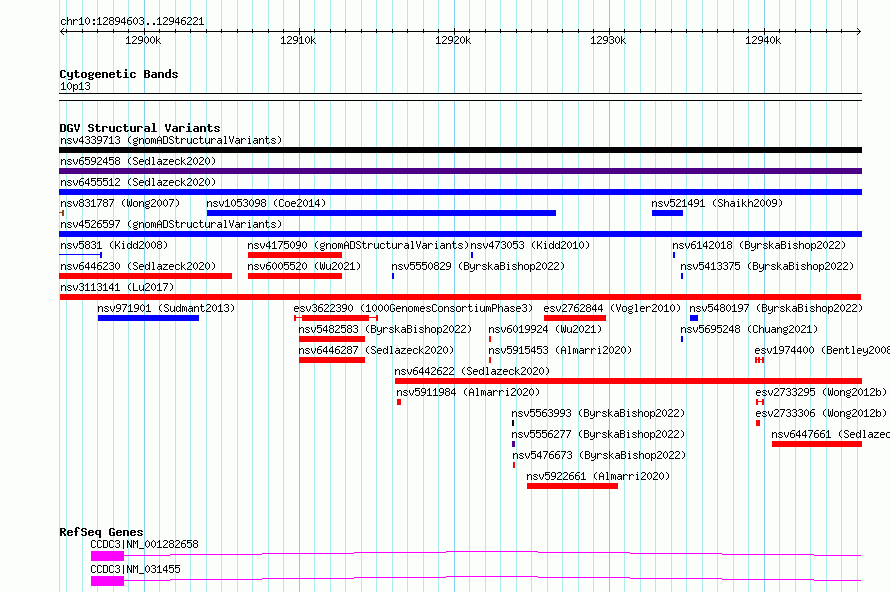Screen dimensions: 890x592
Task: Select the red esv3622390 variant glyph
Action: [335, 318]
